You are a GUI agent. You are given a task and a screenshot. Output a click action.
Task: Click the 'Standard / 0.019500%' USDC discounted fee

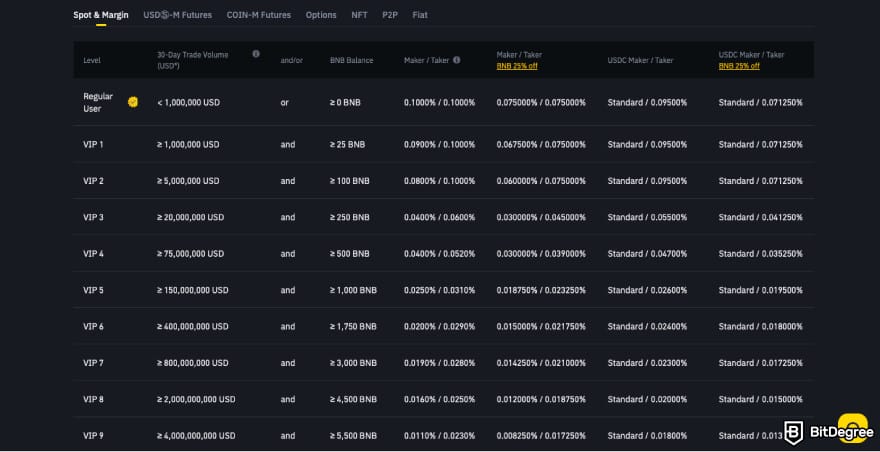click(760, 290)
